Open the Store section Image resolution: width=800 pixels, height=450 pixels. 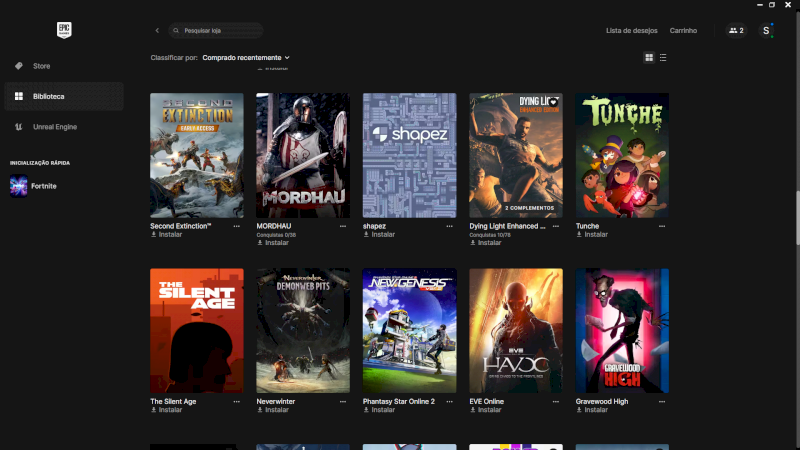click(x=64, y=66)
